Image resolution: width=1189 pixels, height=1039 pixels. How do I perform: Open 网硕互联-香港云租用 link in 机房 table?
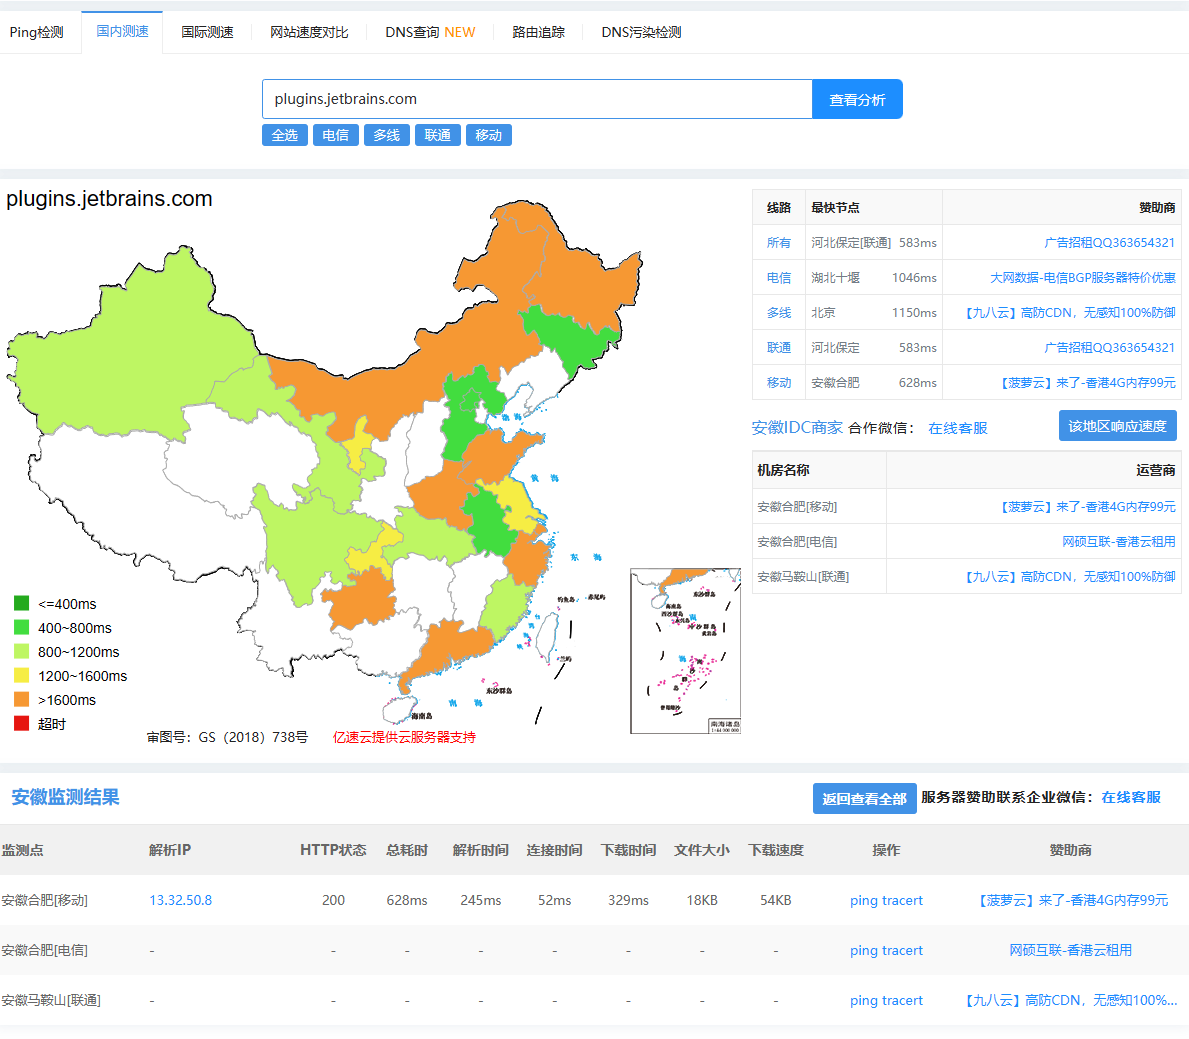1118,541
